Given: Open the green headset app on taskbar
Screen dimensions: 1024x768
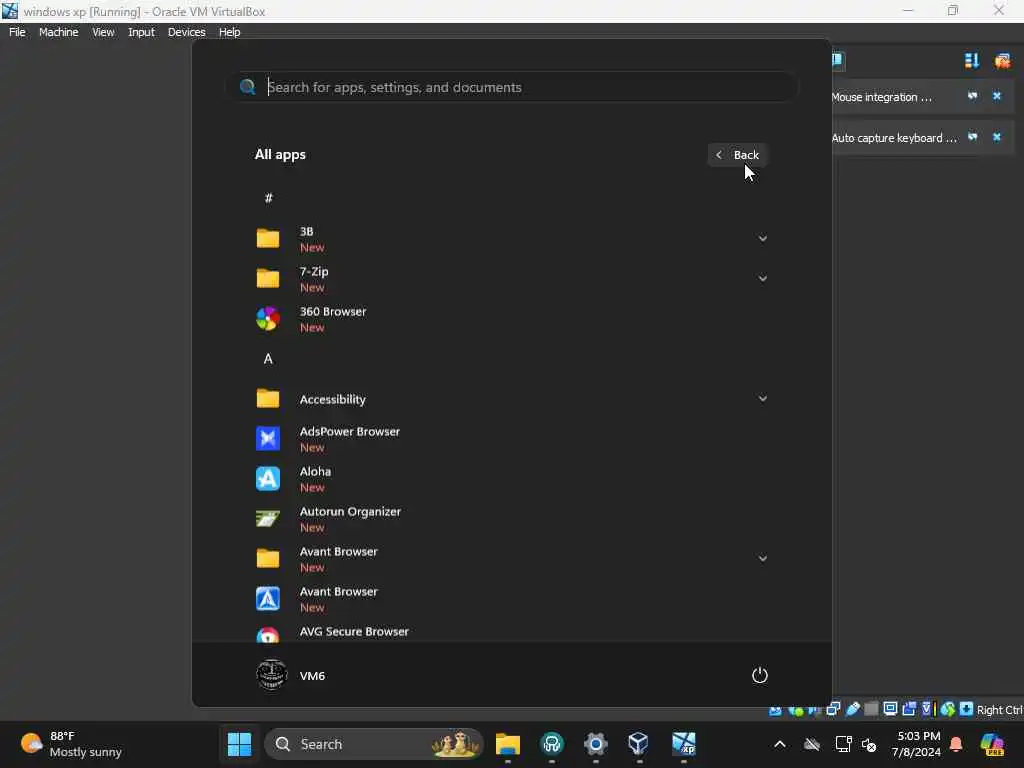Looking at the screenshot, I should [552, 744].
